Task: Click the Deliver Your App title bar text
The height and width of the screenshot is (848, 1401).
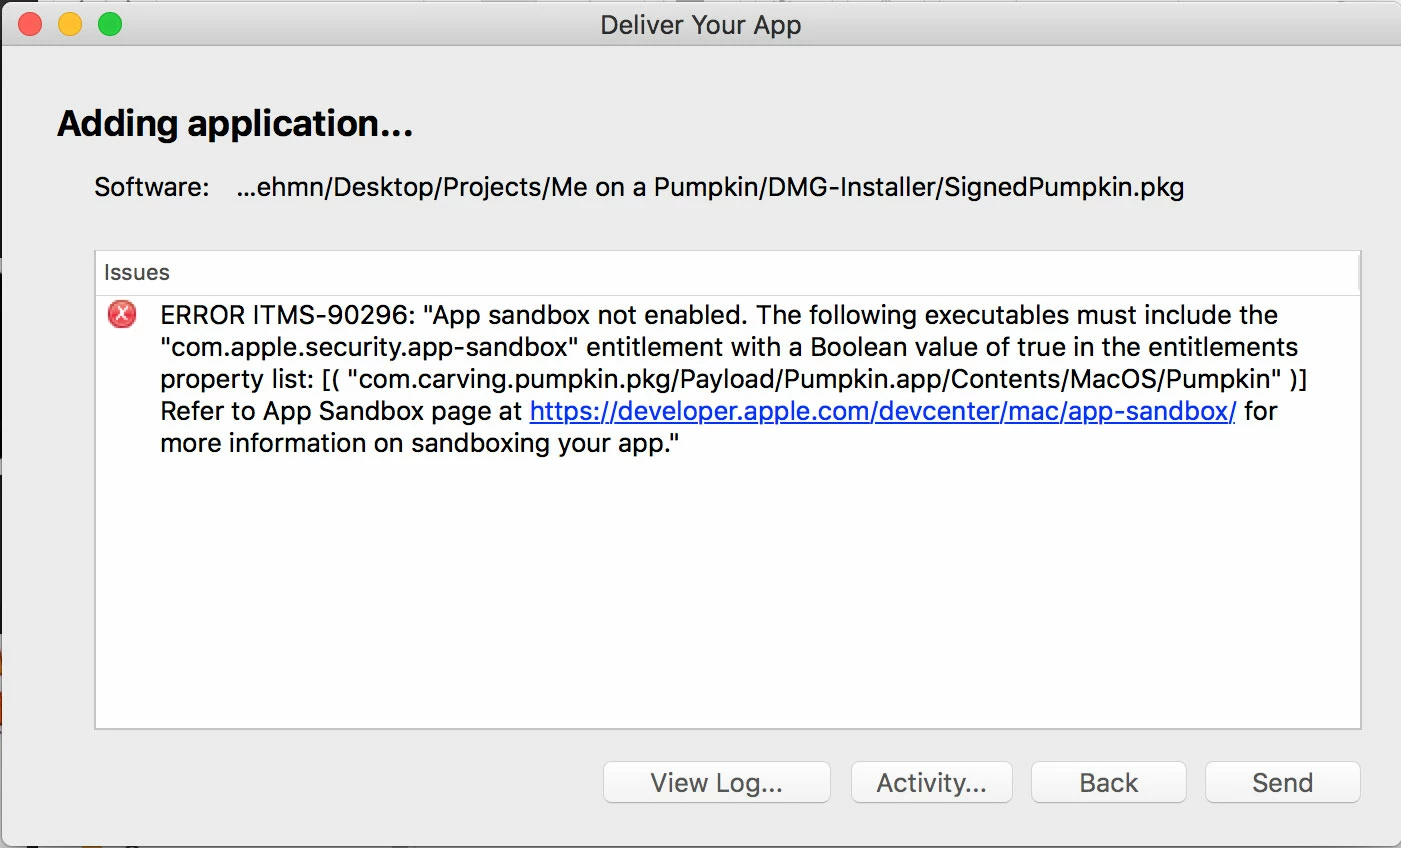Action: 700,25
